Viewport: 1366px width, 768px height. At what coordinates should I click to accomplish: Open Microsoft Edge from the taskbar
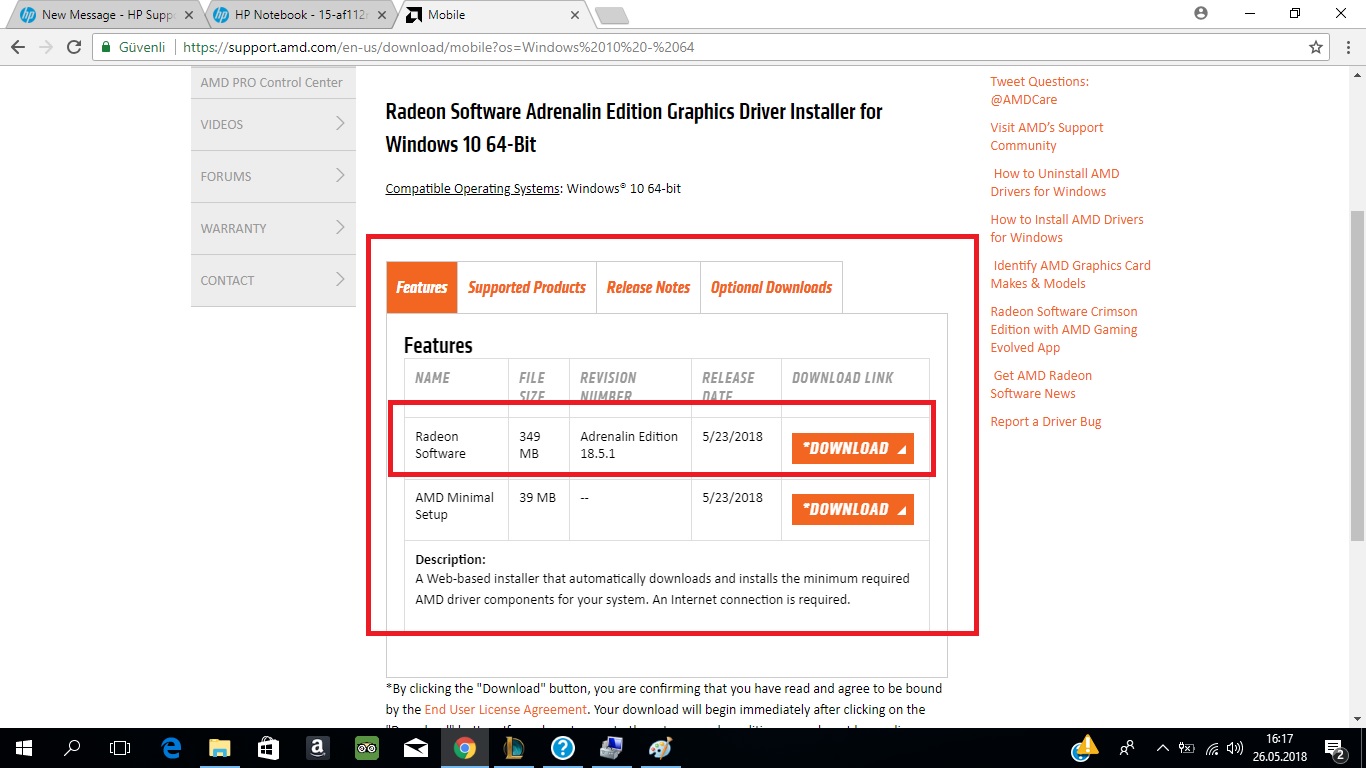click(171, 747)
